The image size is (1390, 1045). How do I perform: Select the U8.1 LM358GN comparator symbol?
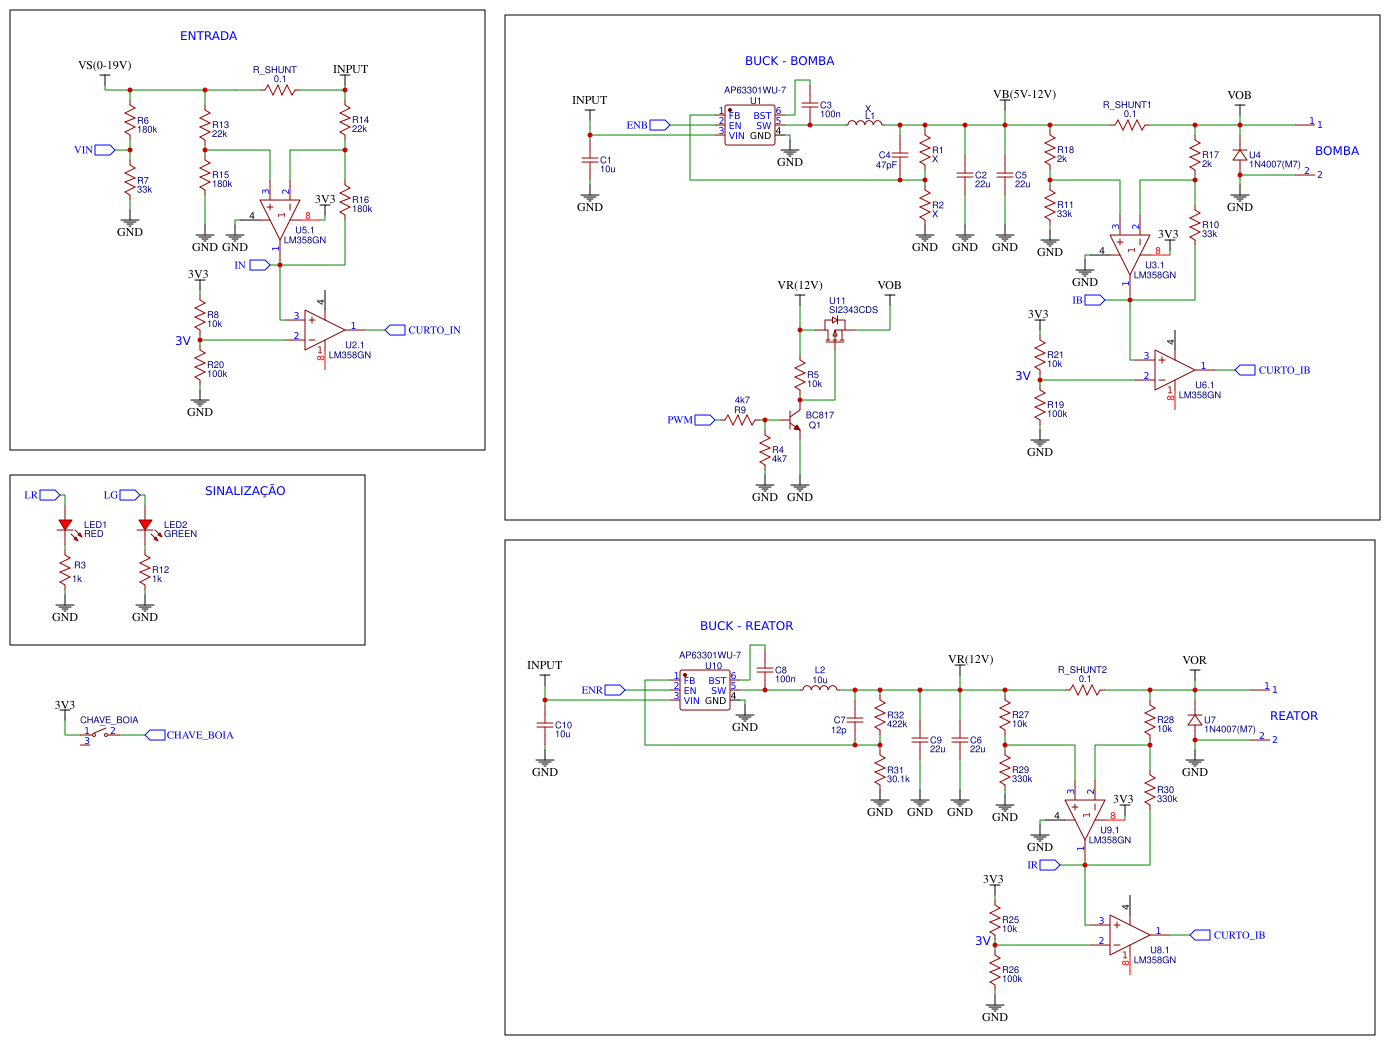[x=1129, y=935]
